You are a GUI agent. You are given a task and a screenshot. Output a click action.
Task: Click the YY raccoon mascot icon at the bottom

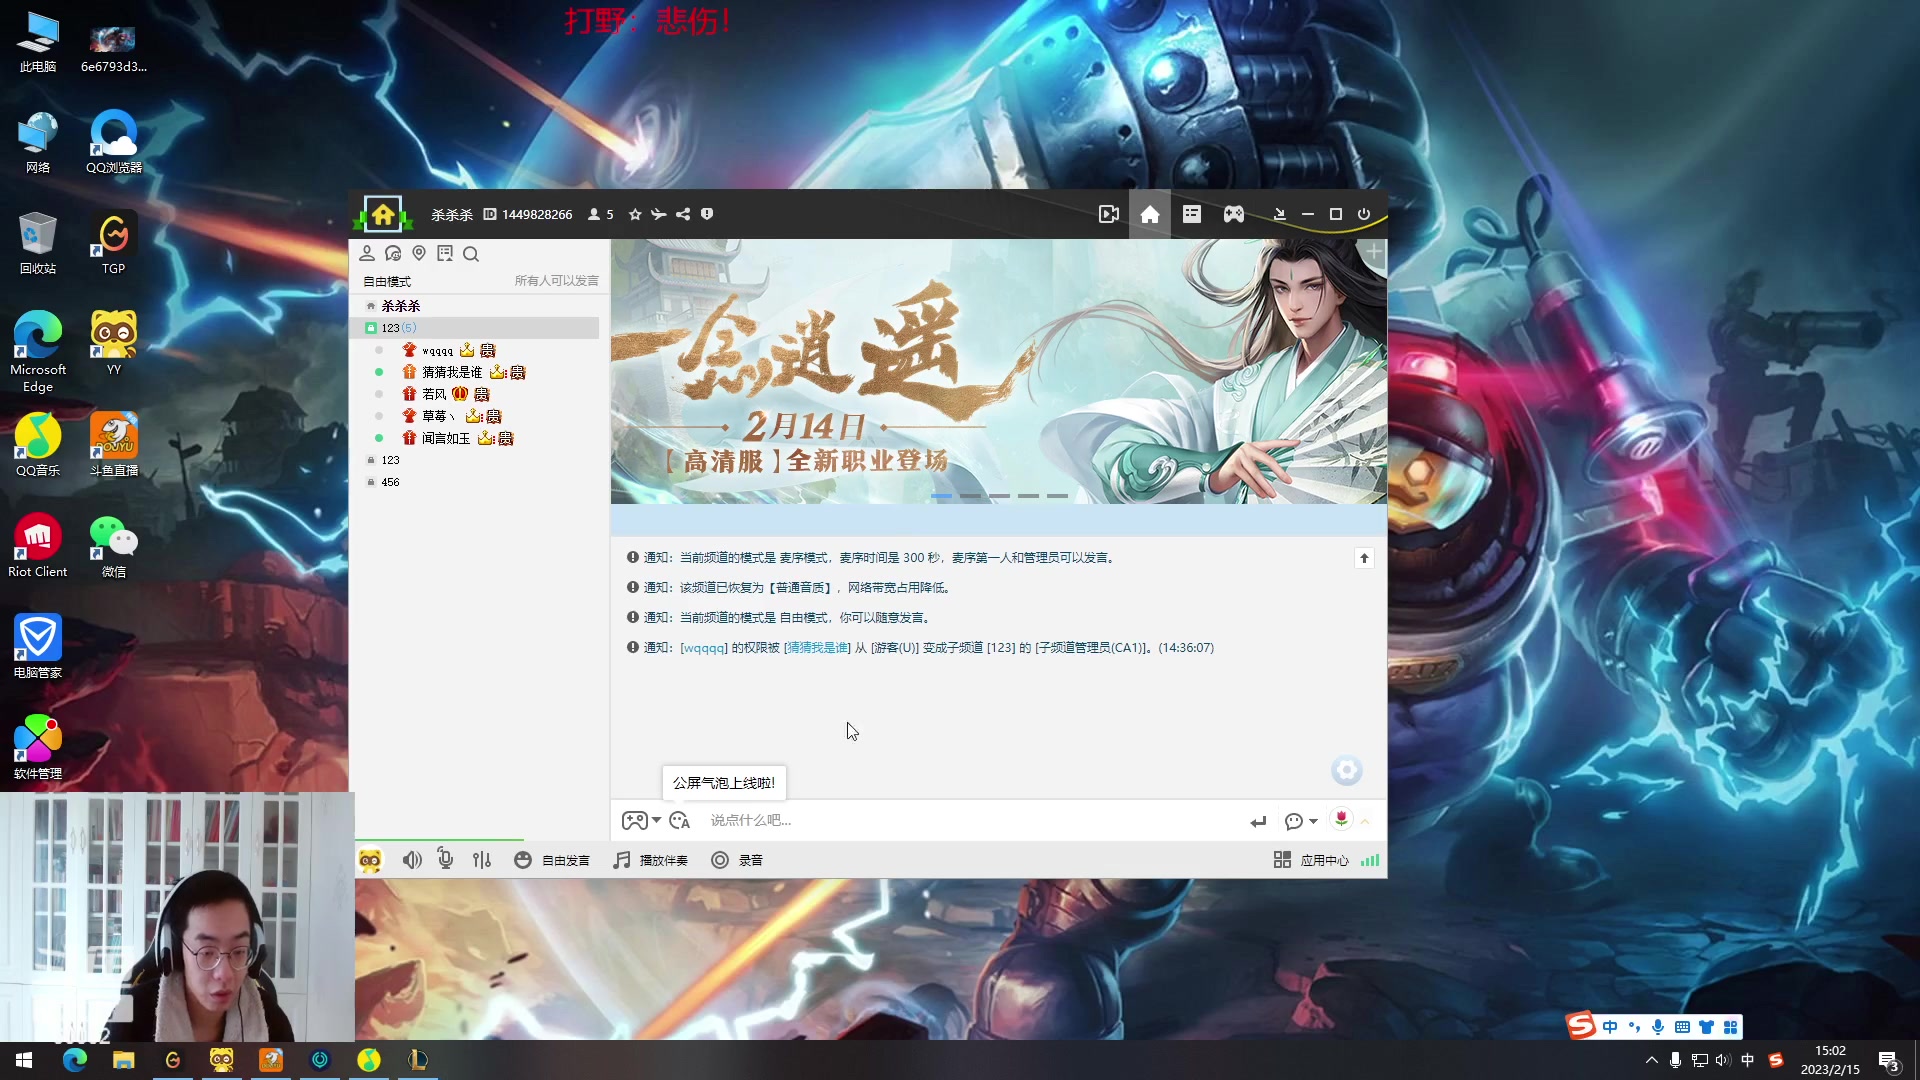(370, 861)
